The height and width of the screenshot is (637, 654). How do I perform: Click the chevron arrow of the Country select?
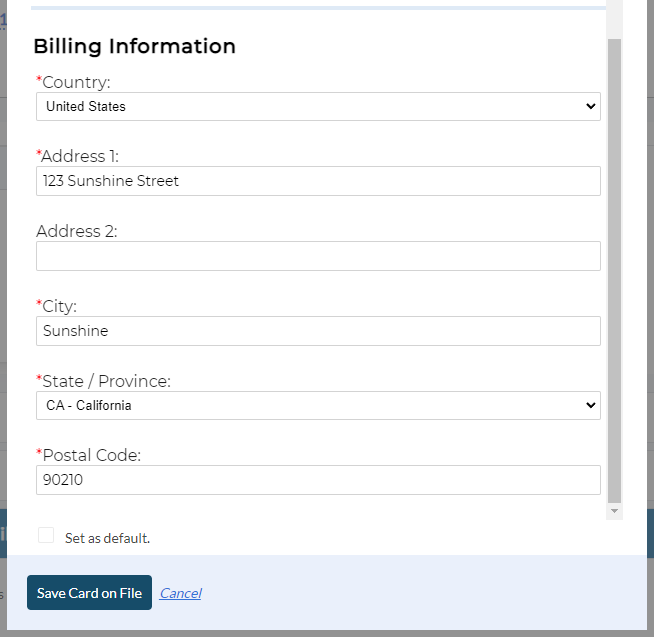pos(590,106)
